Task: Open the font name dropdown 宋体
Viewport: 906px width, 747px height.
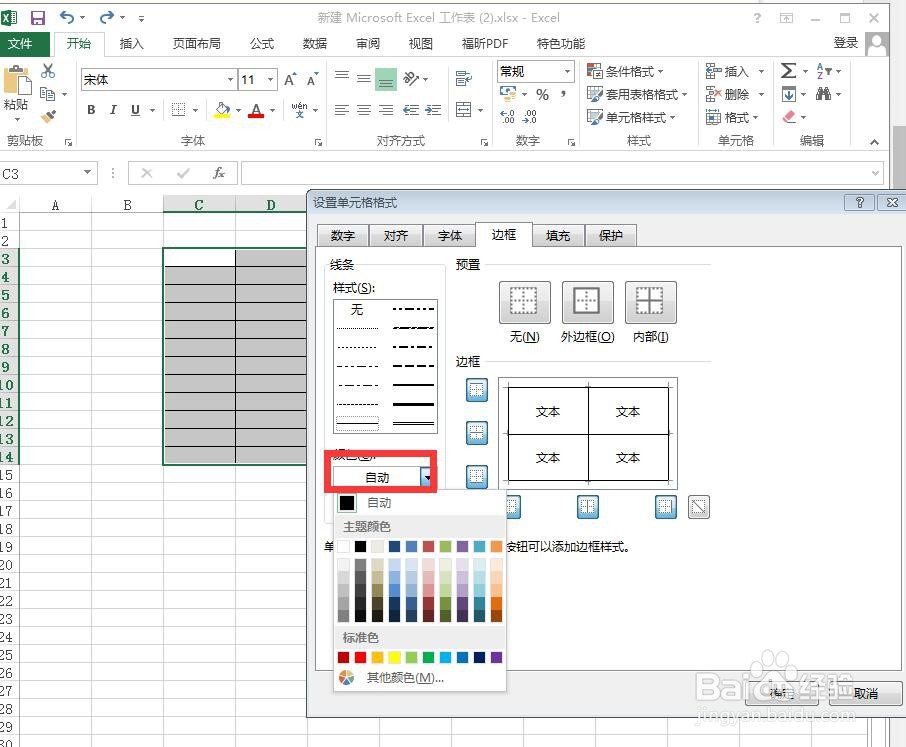Action: (231, 80)
